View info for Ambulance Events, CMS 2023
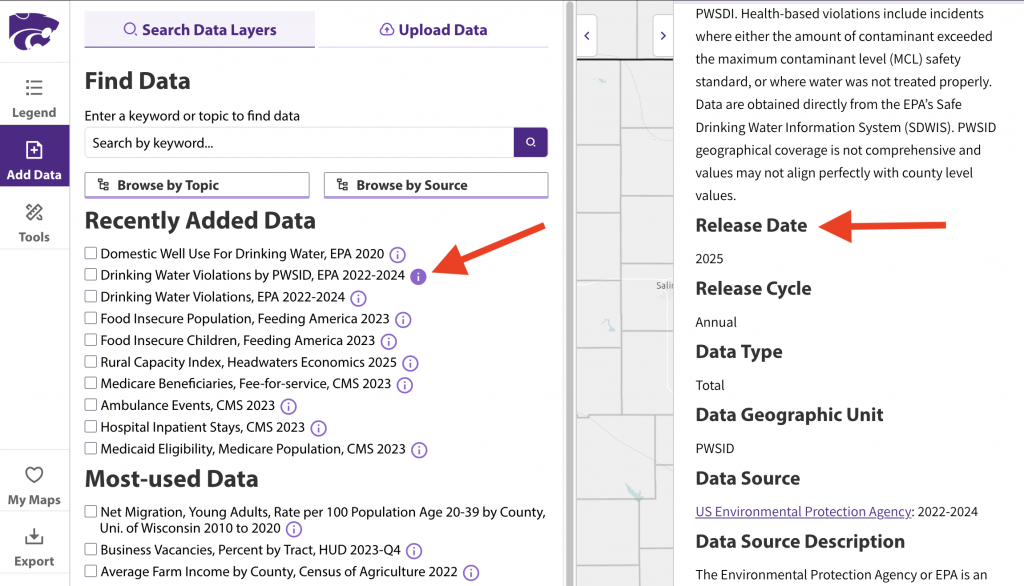 [288, 406]
